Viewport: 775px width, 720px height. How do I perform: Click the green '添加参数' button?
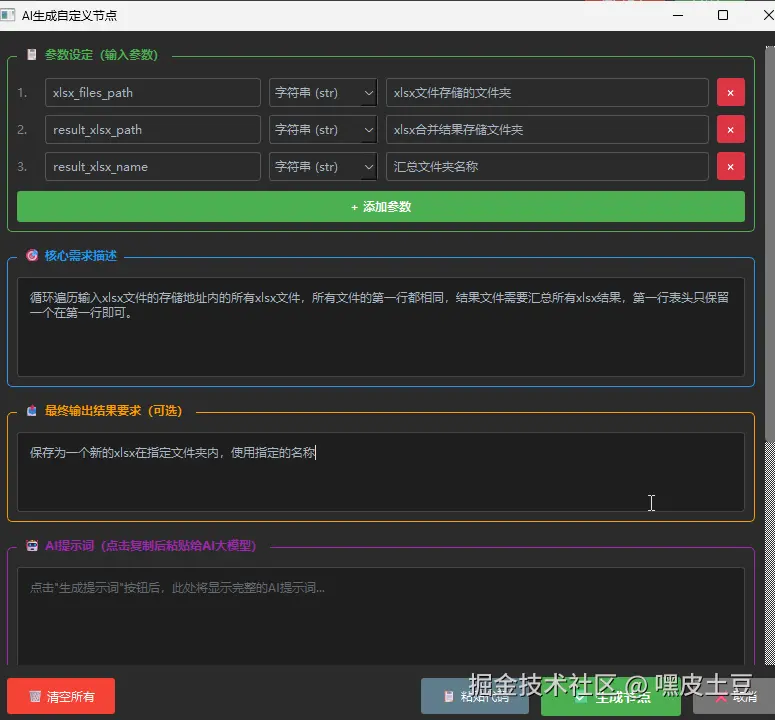coord(381,207)
